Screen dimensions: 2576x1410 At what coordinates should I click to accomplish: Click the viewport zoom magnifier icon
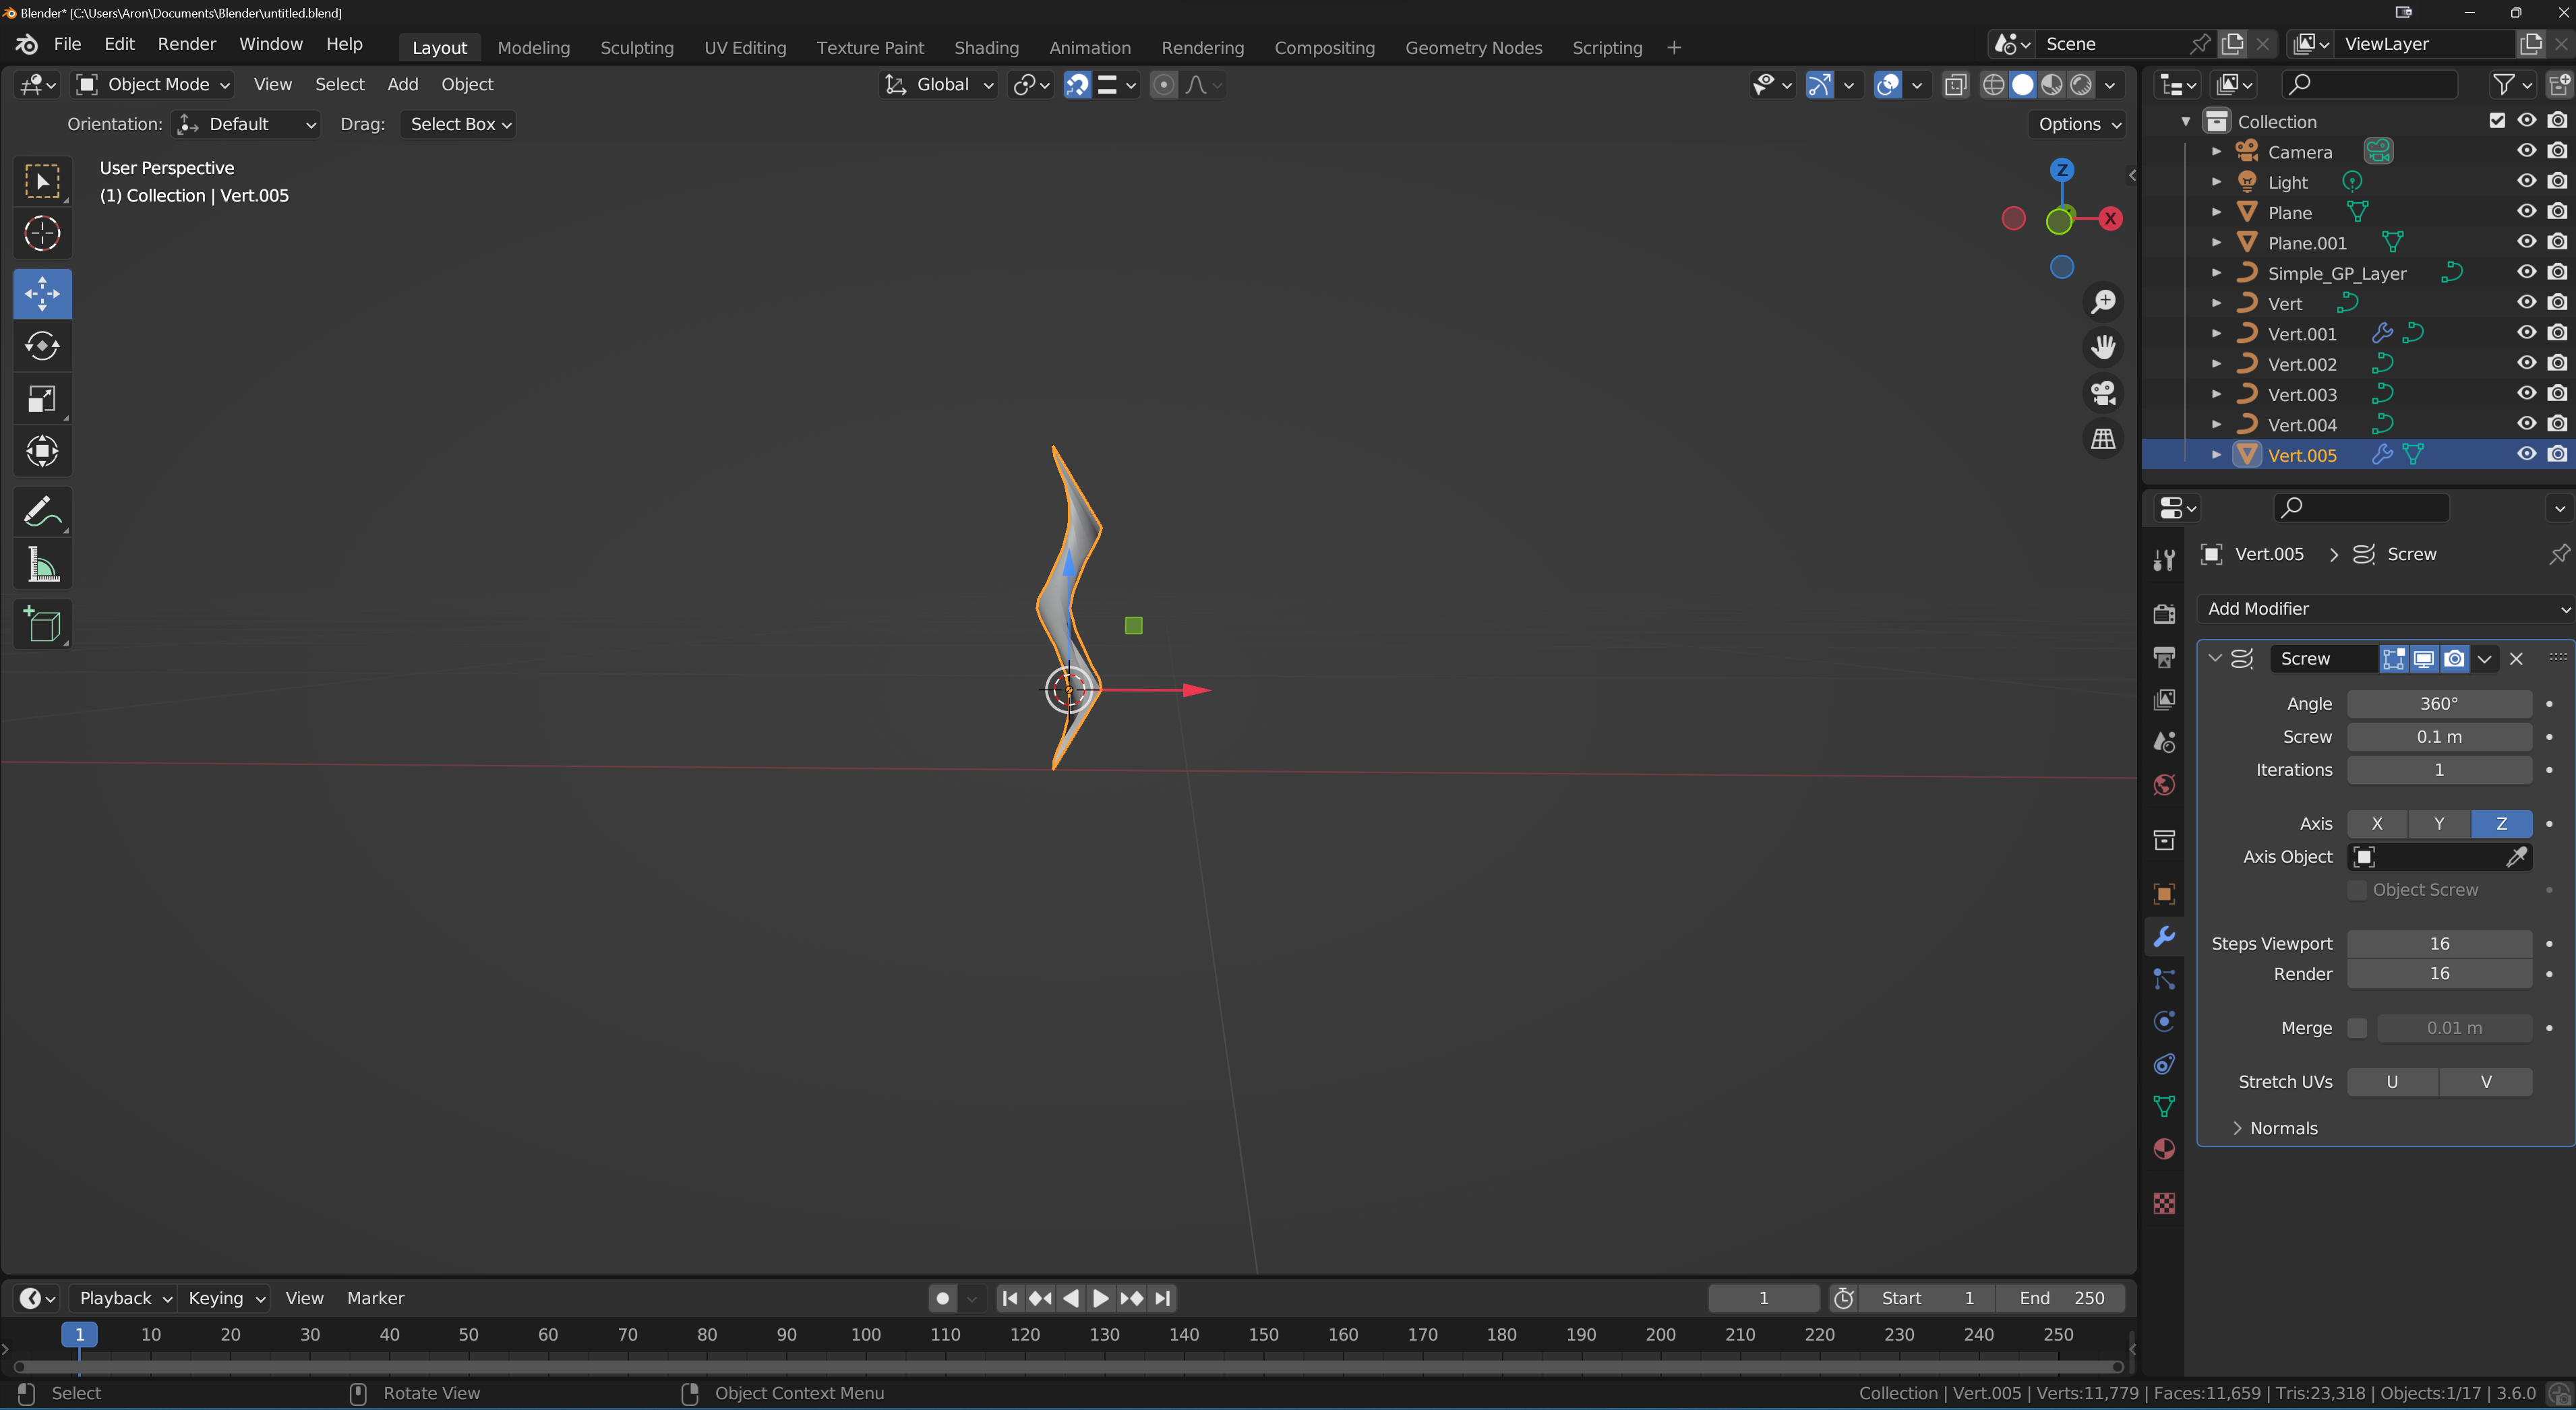(2103, 301)
